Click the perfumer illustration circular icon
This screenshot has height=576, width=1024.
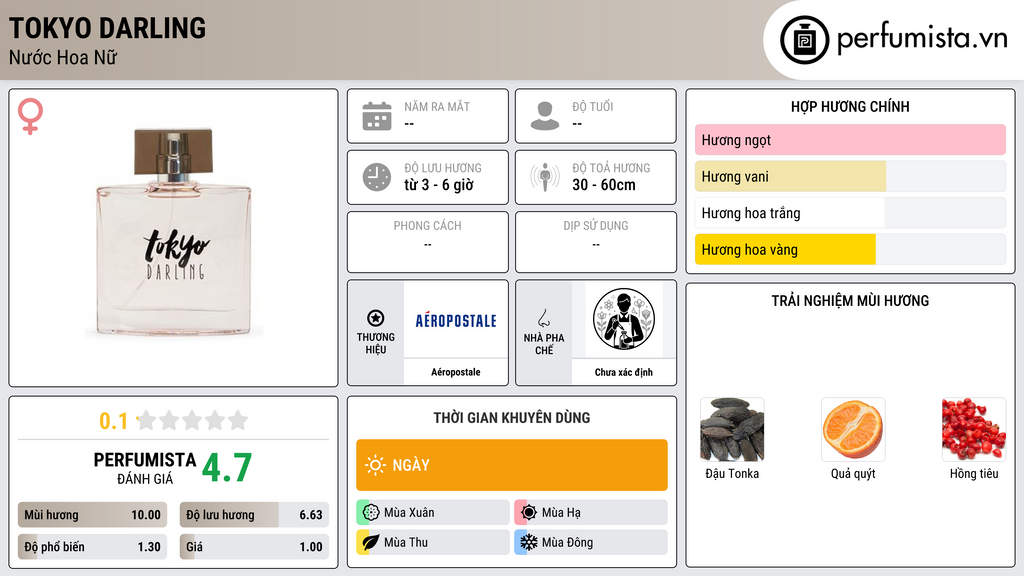pos(624,319)
